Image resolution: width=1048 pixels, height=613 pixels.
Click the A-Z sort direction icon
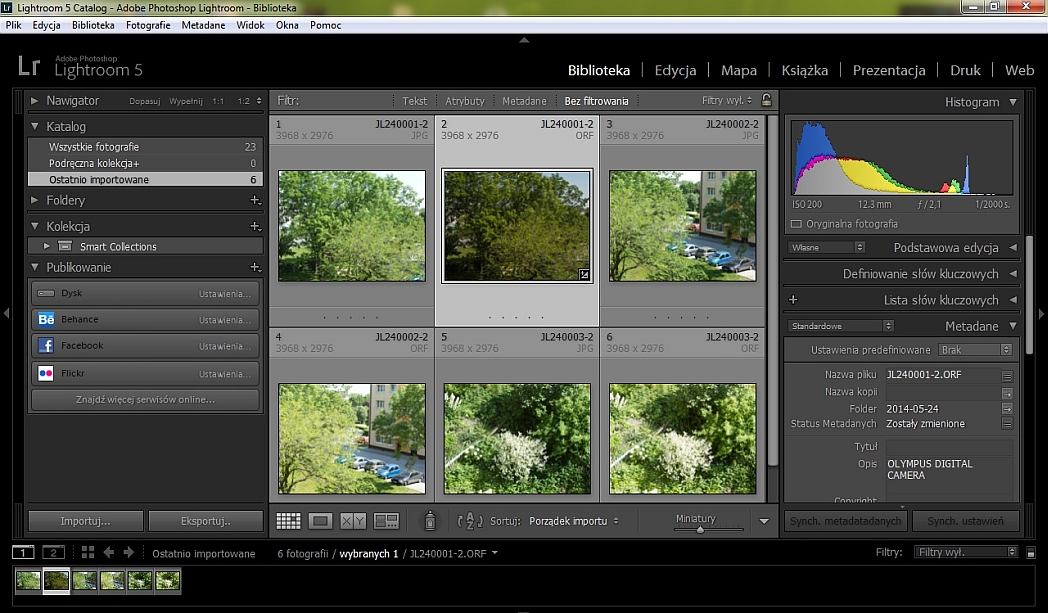470,521
